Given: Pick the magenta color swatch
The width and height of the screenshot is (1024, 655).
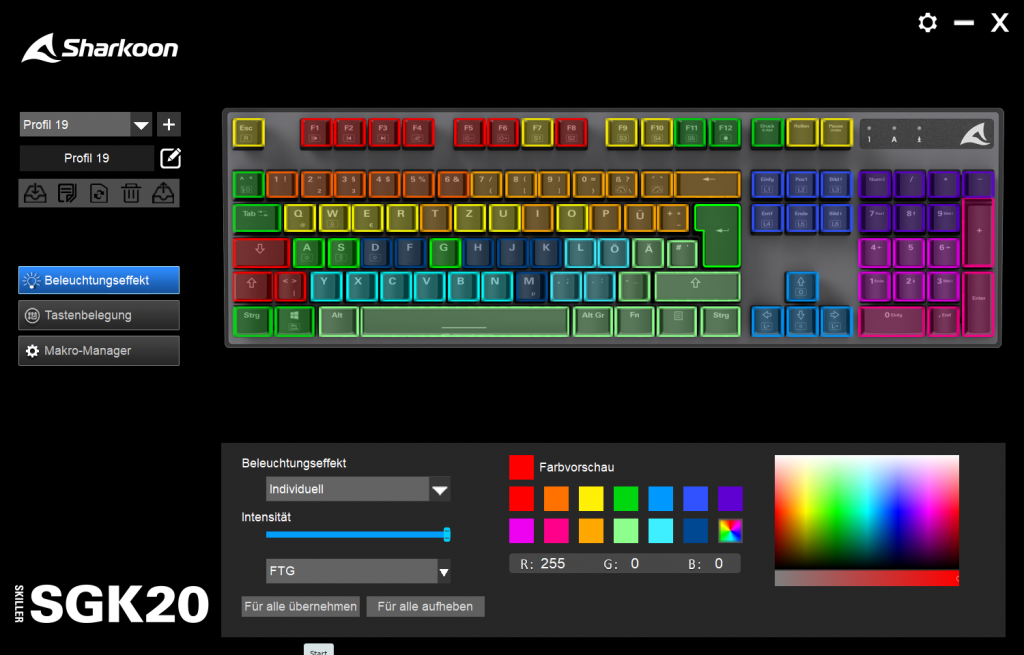Looking at the screenshot, I should tap(521, 531).
